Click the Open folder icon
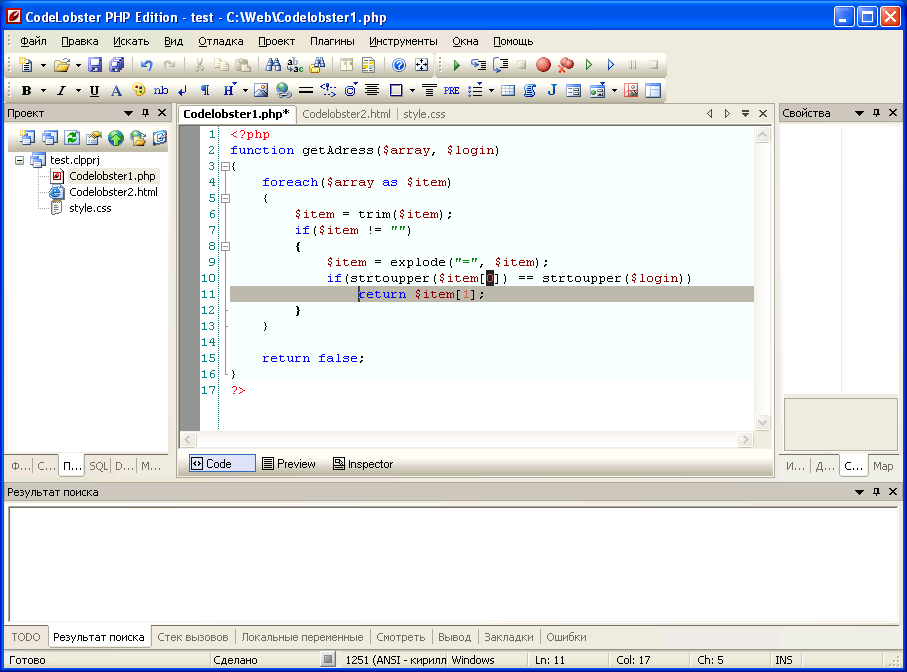 61,65
